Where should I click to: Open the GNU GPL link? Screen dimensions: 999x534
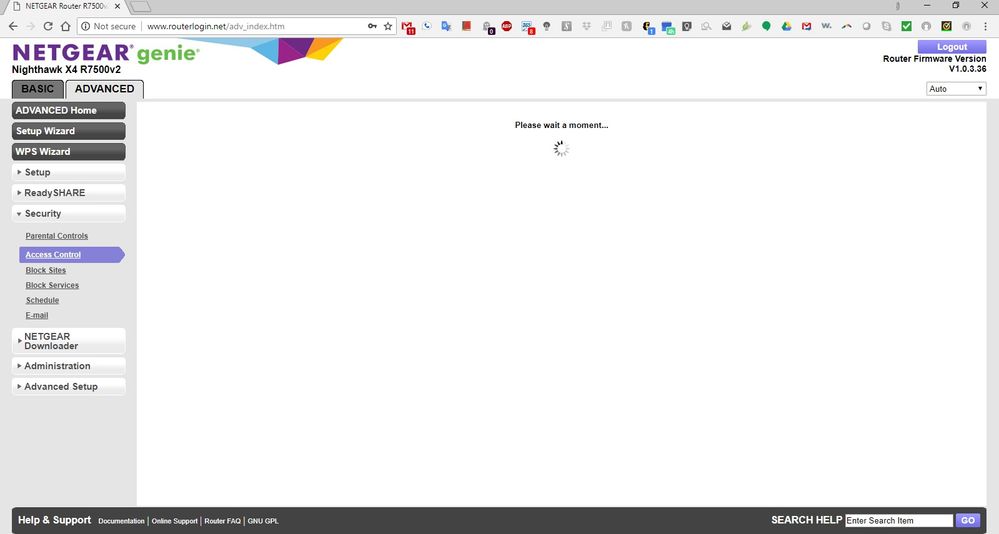[x=263, y=521]
